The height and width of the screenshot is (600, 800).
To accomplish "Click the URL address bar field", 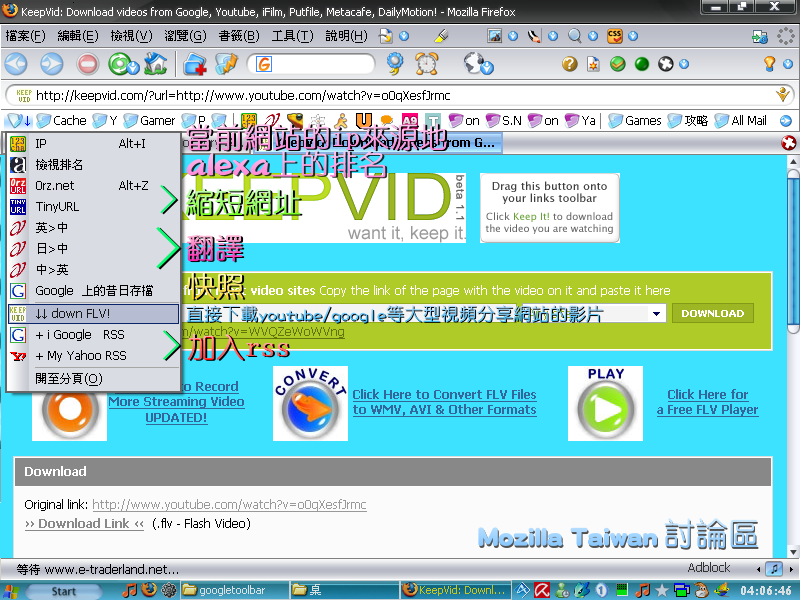I will coord(399,95).
